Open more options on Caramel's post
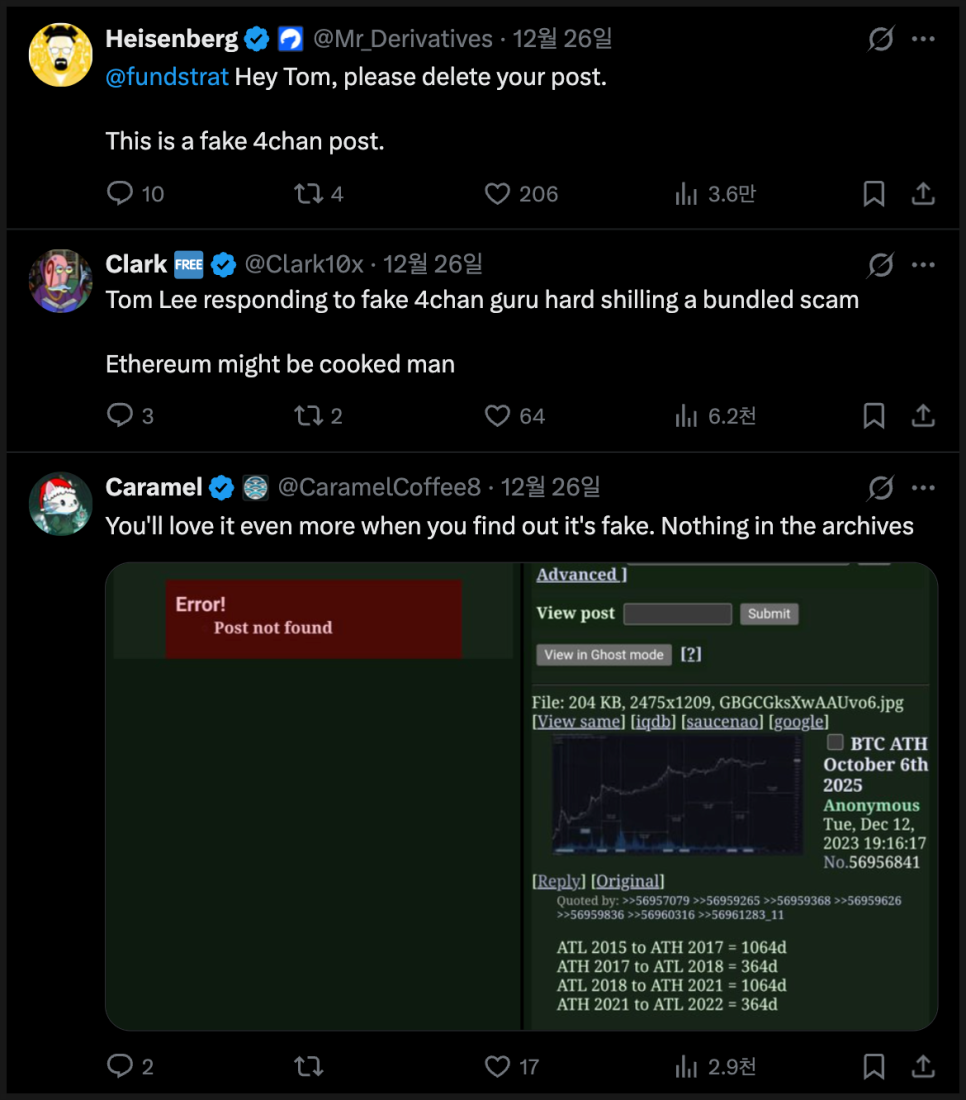This screenshot has width=966, height=1100. click(923, 488)
